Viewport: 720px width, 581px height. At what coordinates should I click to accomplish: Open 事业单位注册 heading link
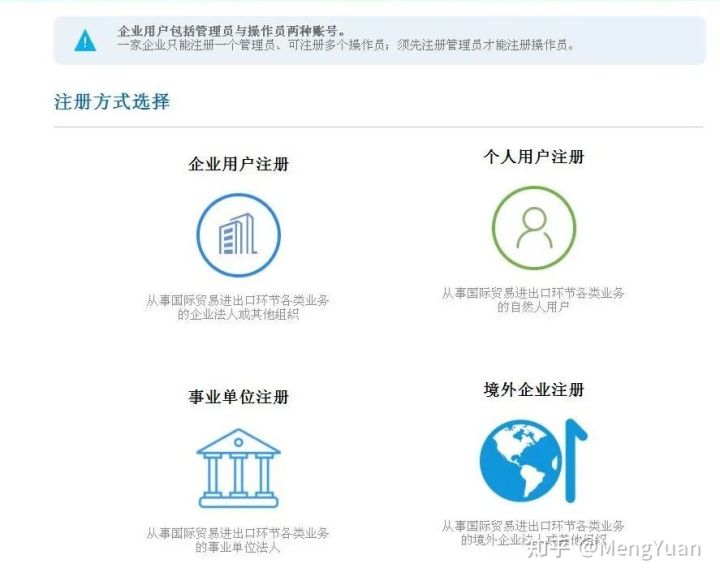pyautogui.click(x=238, y=397)
